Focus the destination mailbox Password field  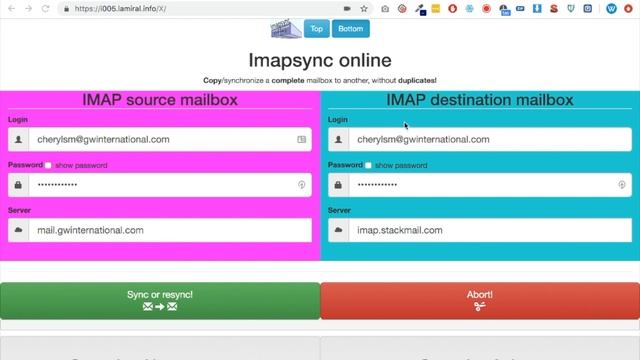pyautogui.click(x=490, y=185)
